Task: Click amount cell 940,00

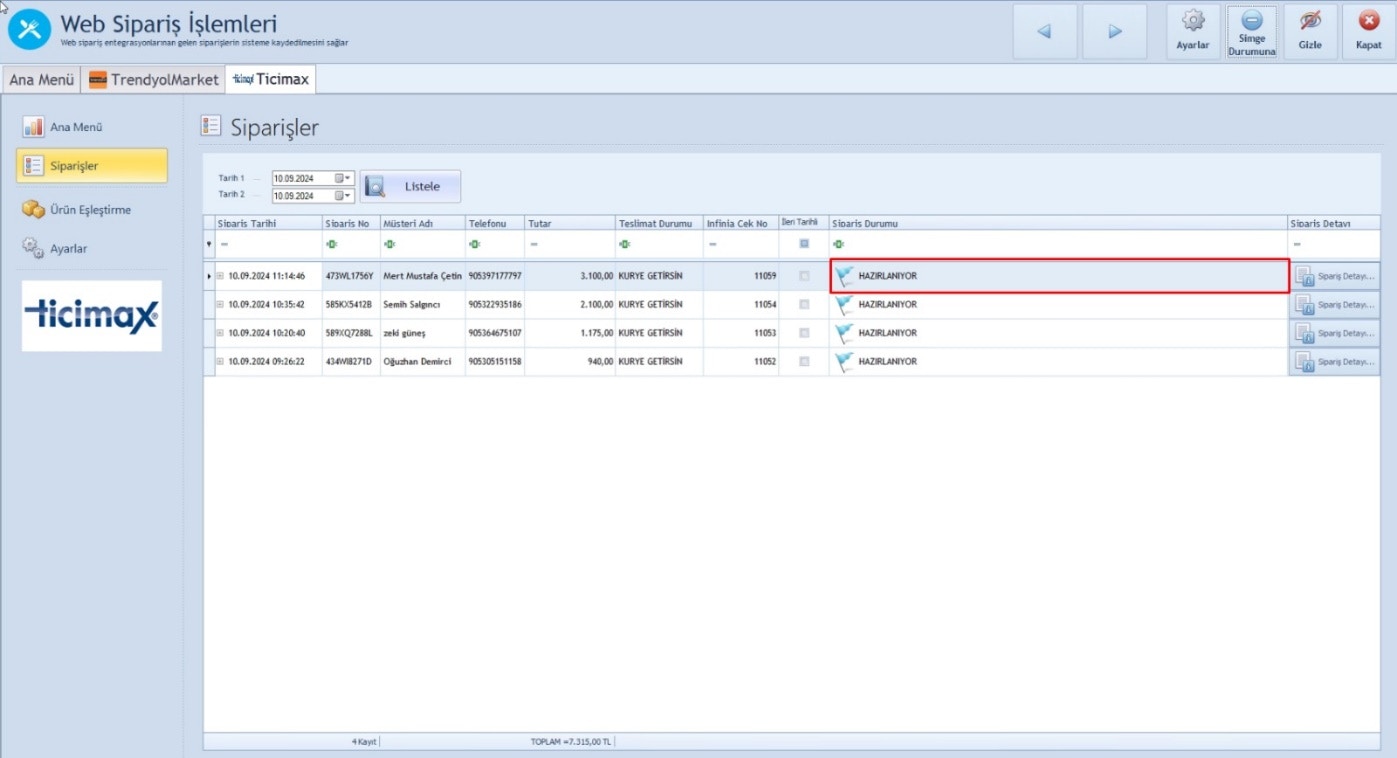Action: 570,361
